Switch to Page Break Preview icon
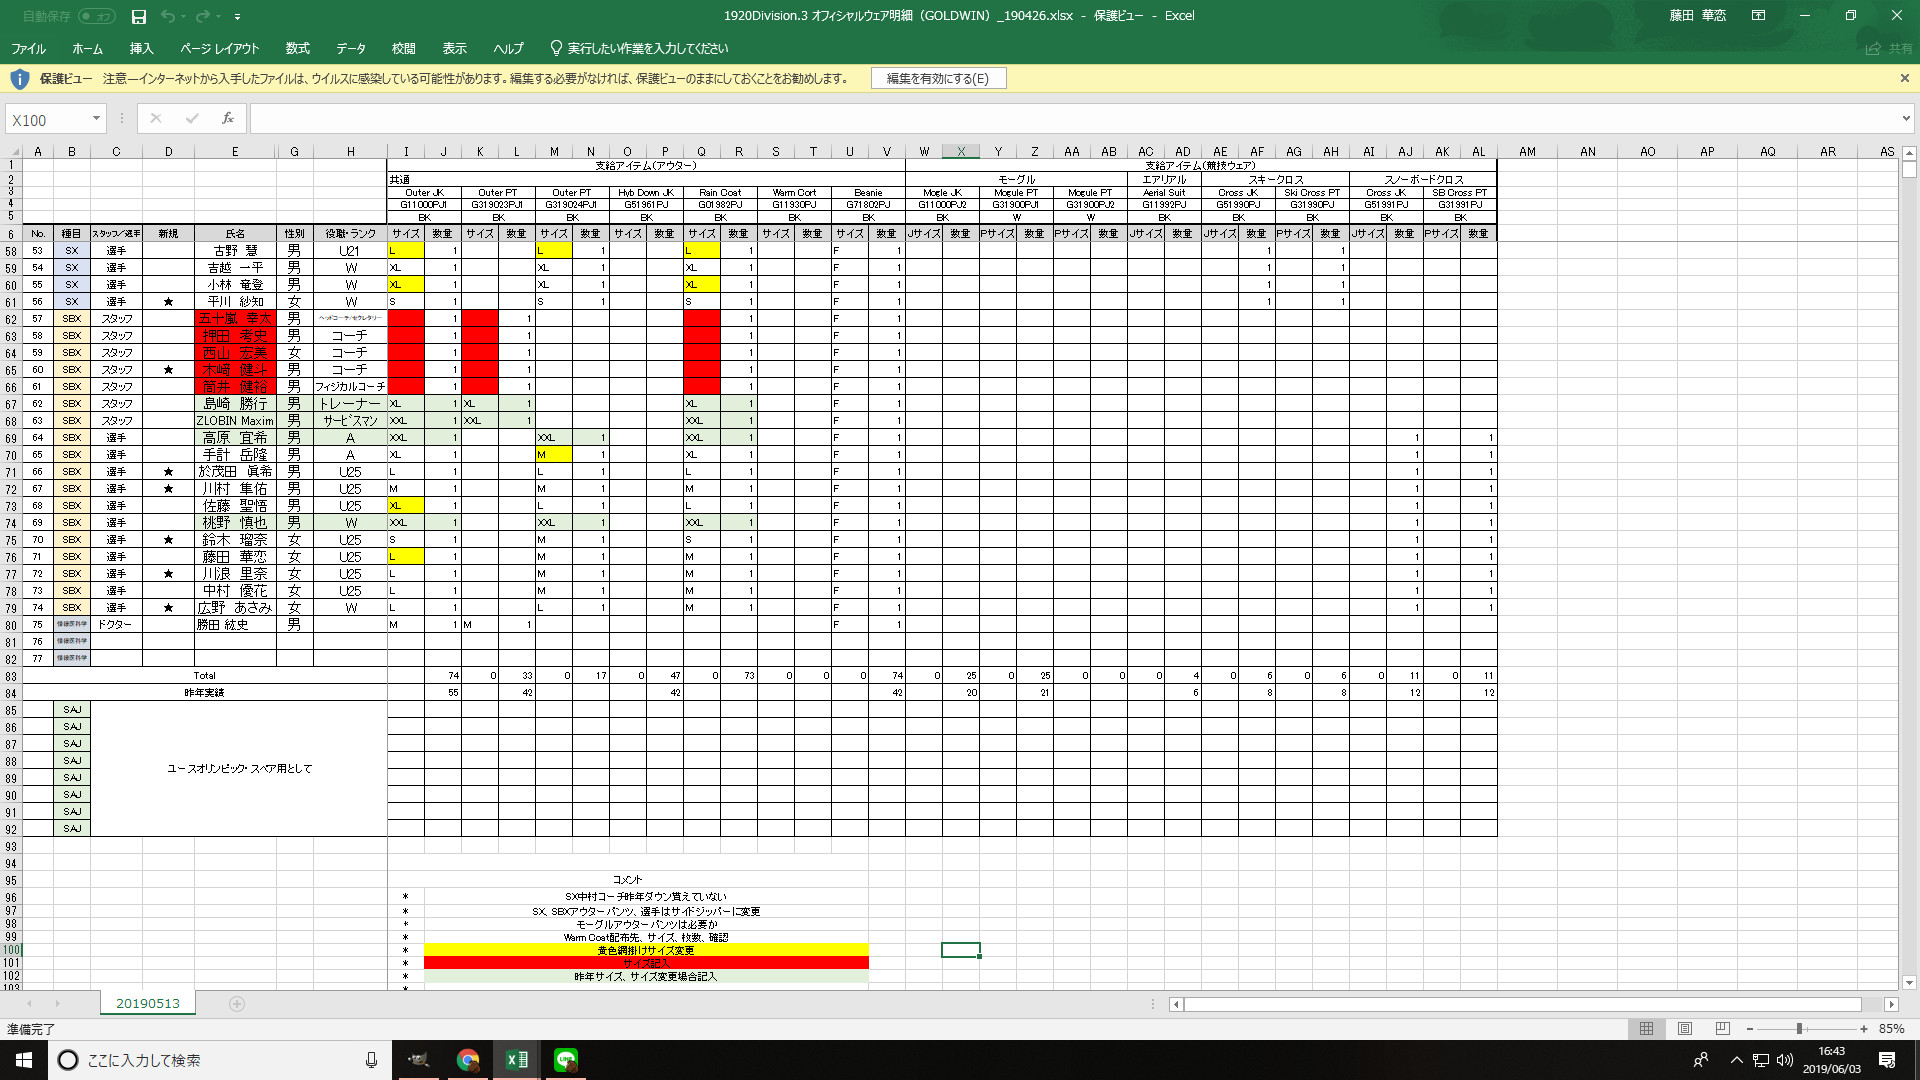The width and height of the screenshot is (1920, 1080). coord(1722,1028)
